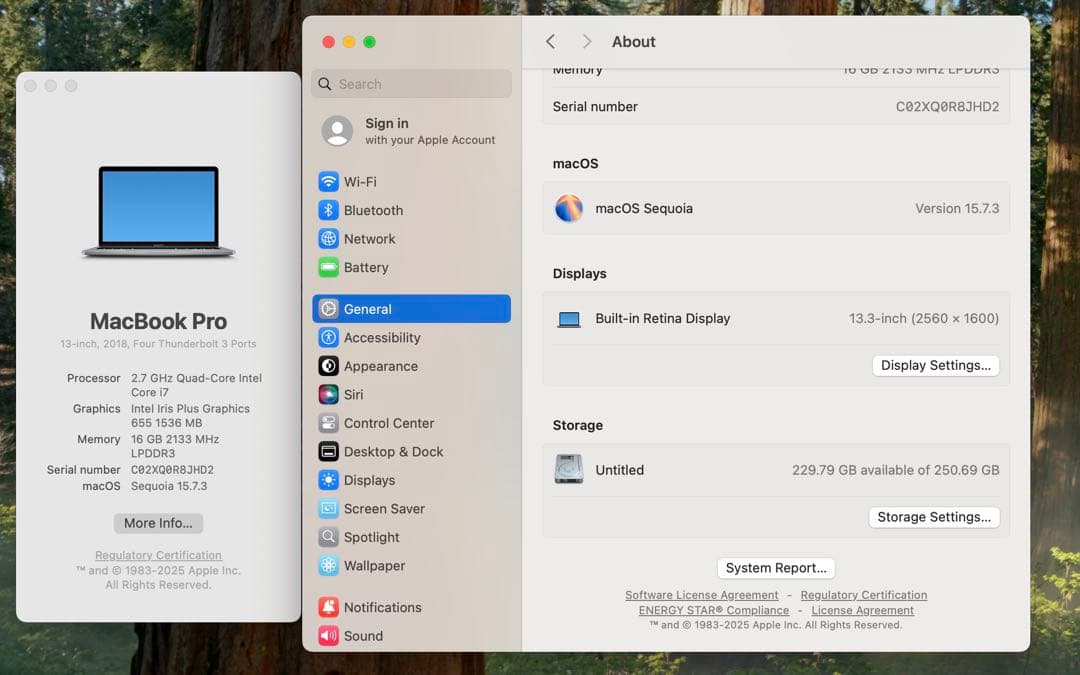
Task: Open the Software License Agreement
Action: (x=702, y=594)
